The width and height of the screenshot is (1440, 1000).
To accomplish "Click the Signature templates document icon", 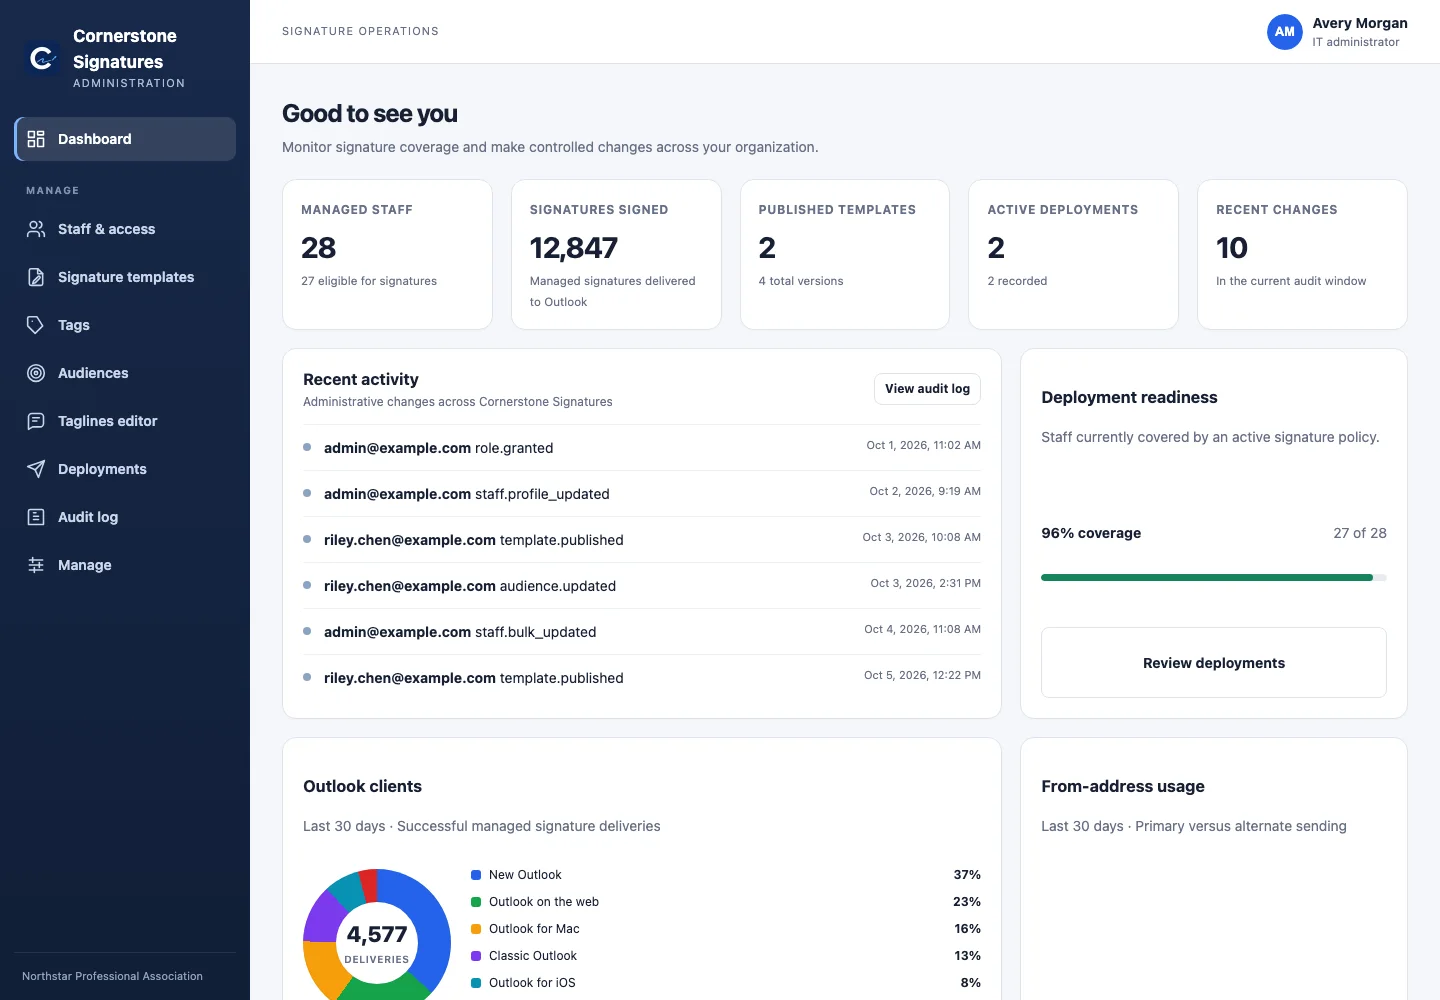I will point(36,277).
